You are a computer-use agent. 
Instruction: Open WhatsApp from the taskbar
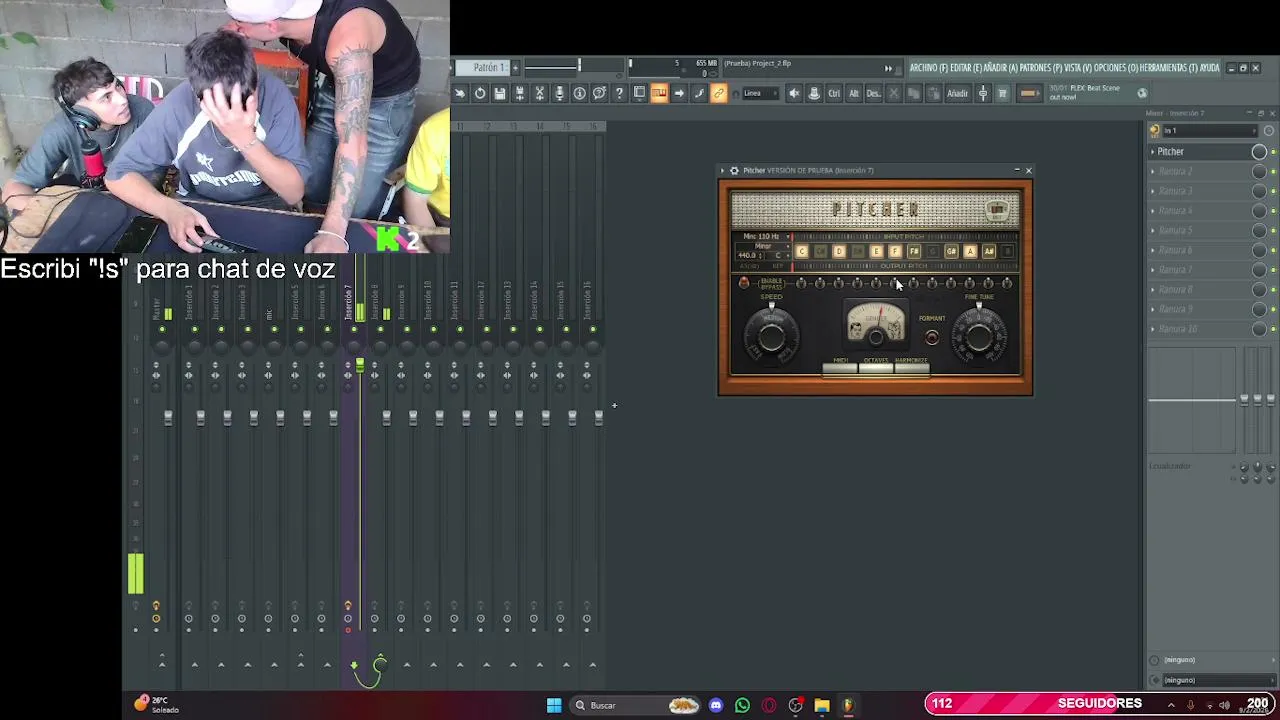pyautogui.click(x=742, y=705)
